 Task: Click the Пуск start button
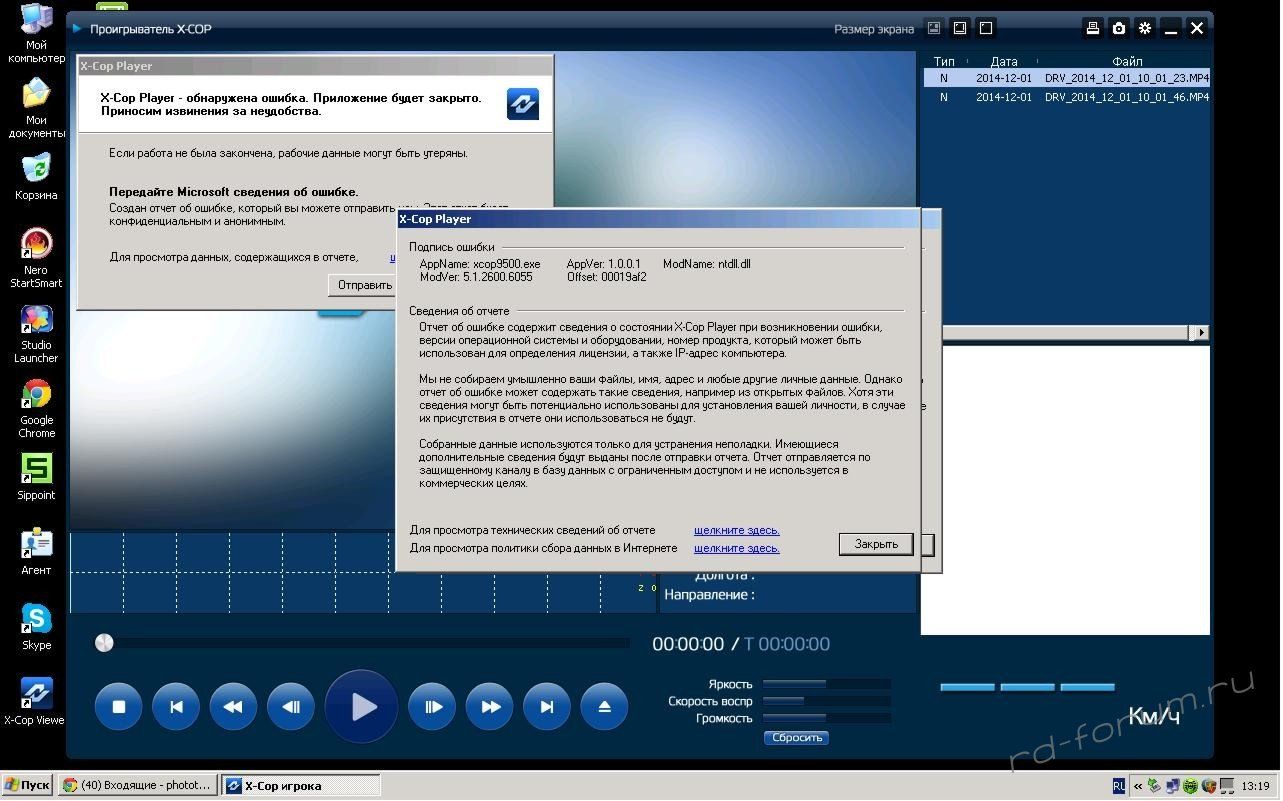[27, 786]
